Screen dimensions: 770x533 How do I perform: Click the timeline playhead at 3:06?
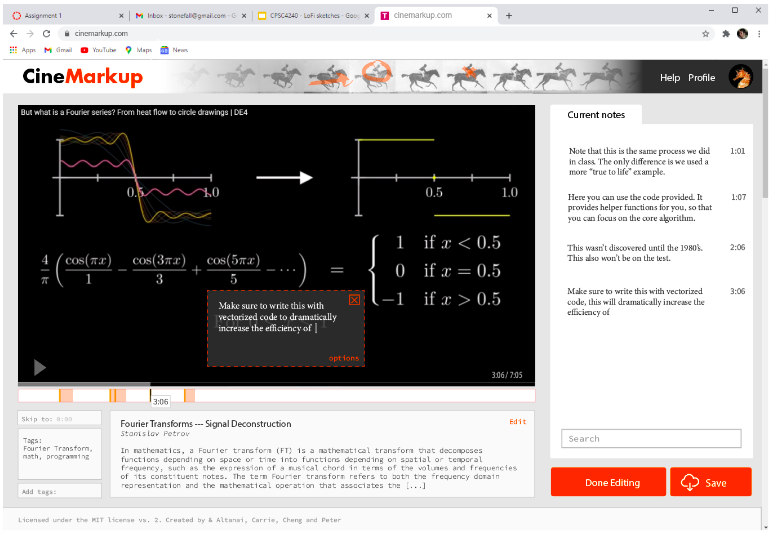click(x=151, y=395)
